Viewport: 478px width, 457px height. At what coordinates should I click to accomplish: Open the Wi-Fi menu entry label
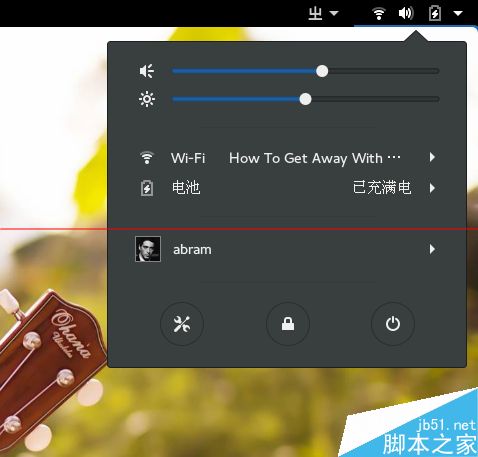pyautogui.click(x=188, y=158)
